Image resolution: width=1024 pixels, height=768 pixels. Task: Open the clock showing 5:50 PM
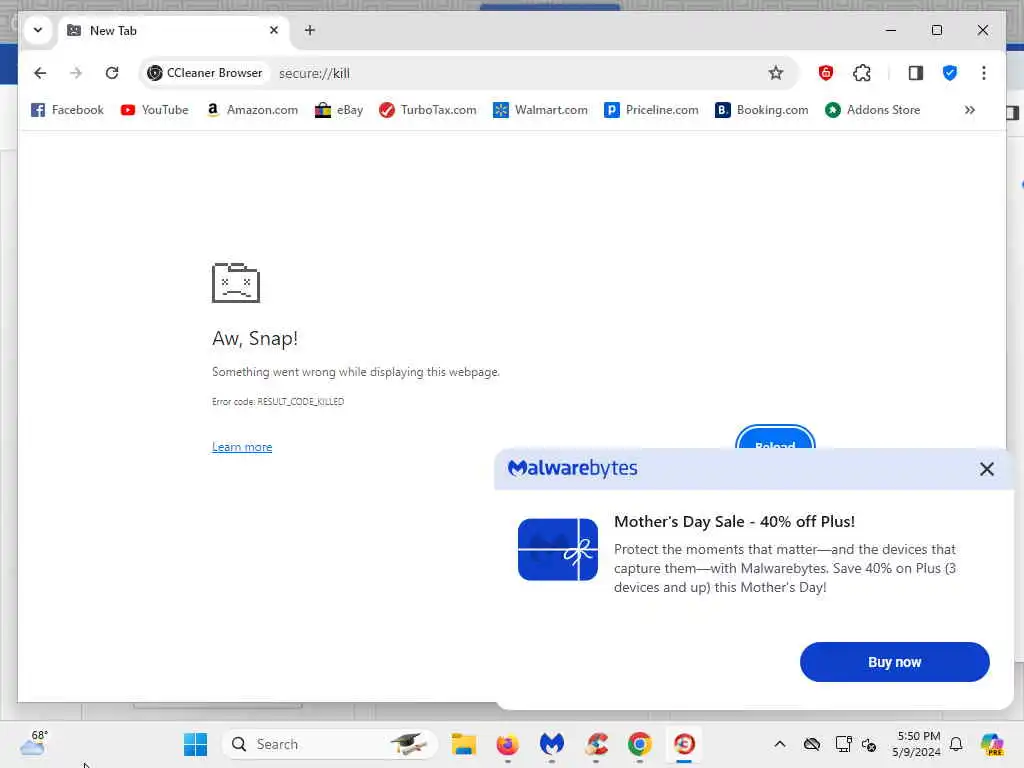tap(917, 744)
